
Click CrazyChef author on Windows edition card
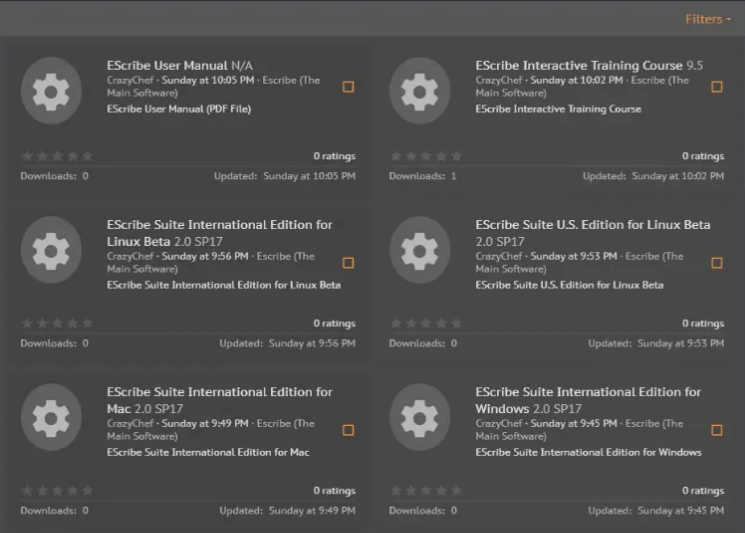coord(499,423)
